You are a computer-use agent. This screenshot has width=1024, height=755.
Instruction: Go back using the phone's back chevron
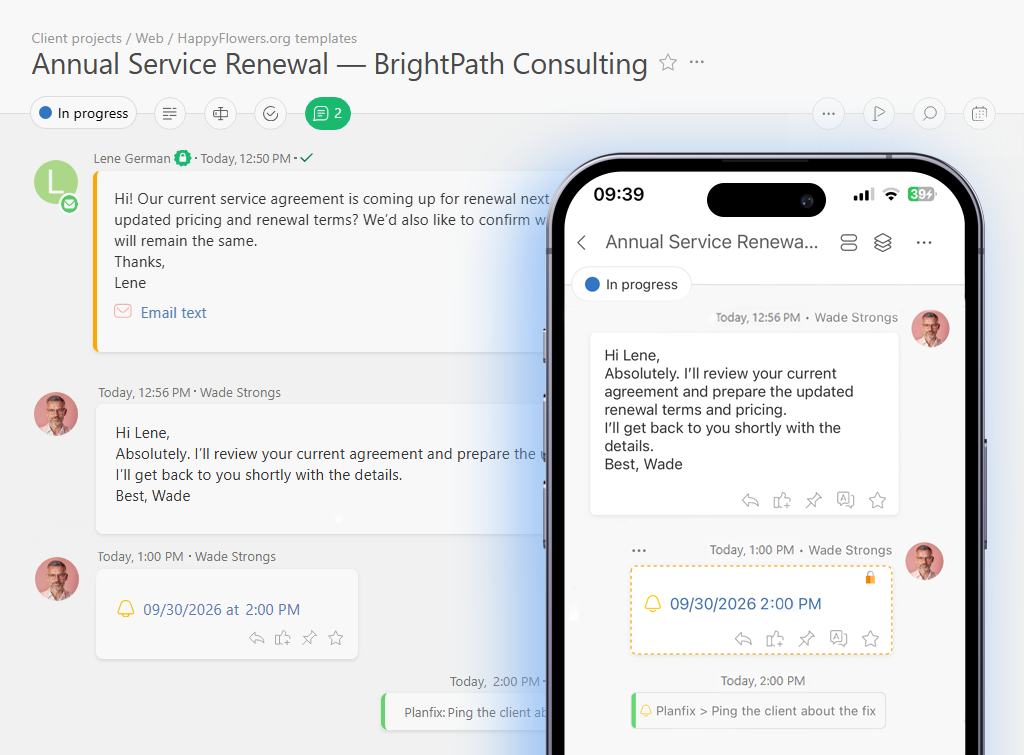582,243
